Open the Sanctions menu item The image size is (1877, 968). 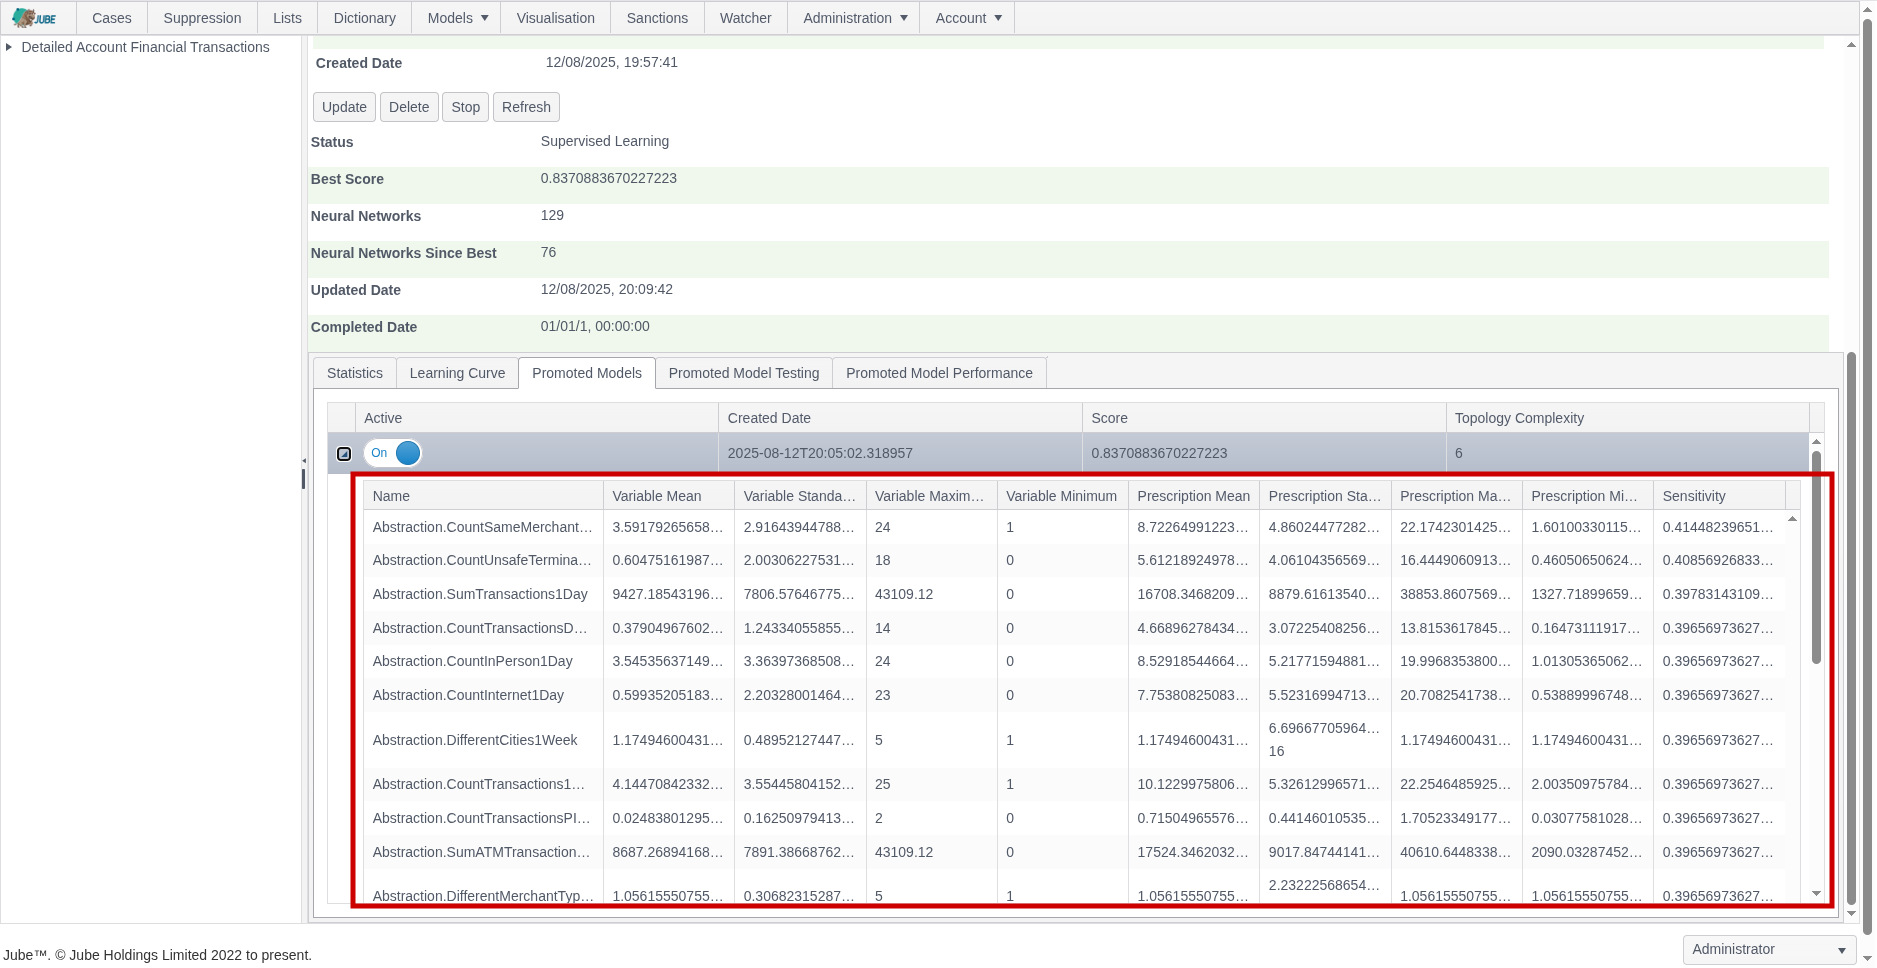657,18
